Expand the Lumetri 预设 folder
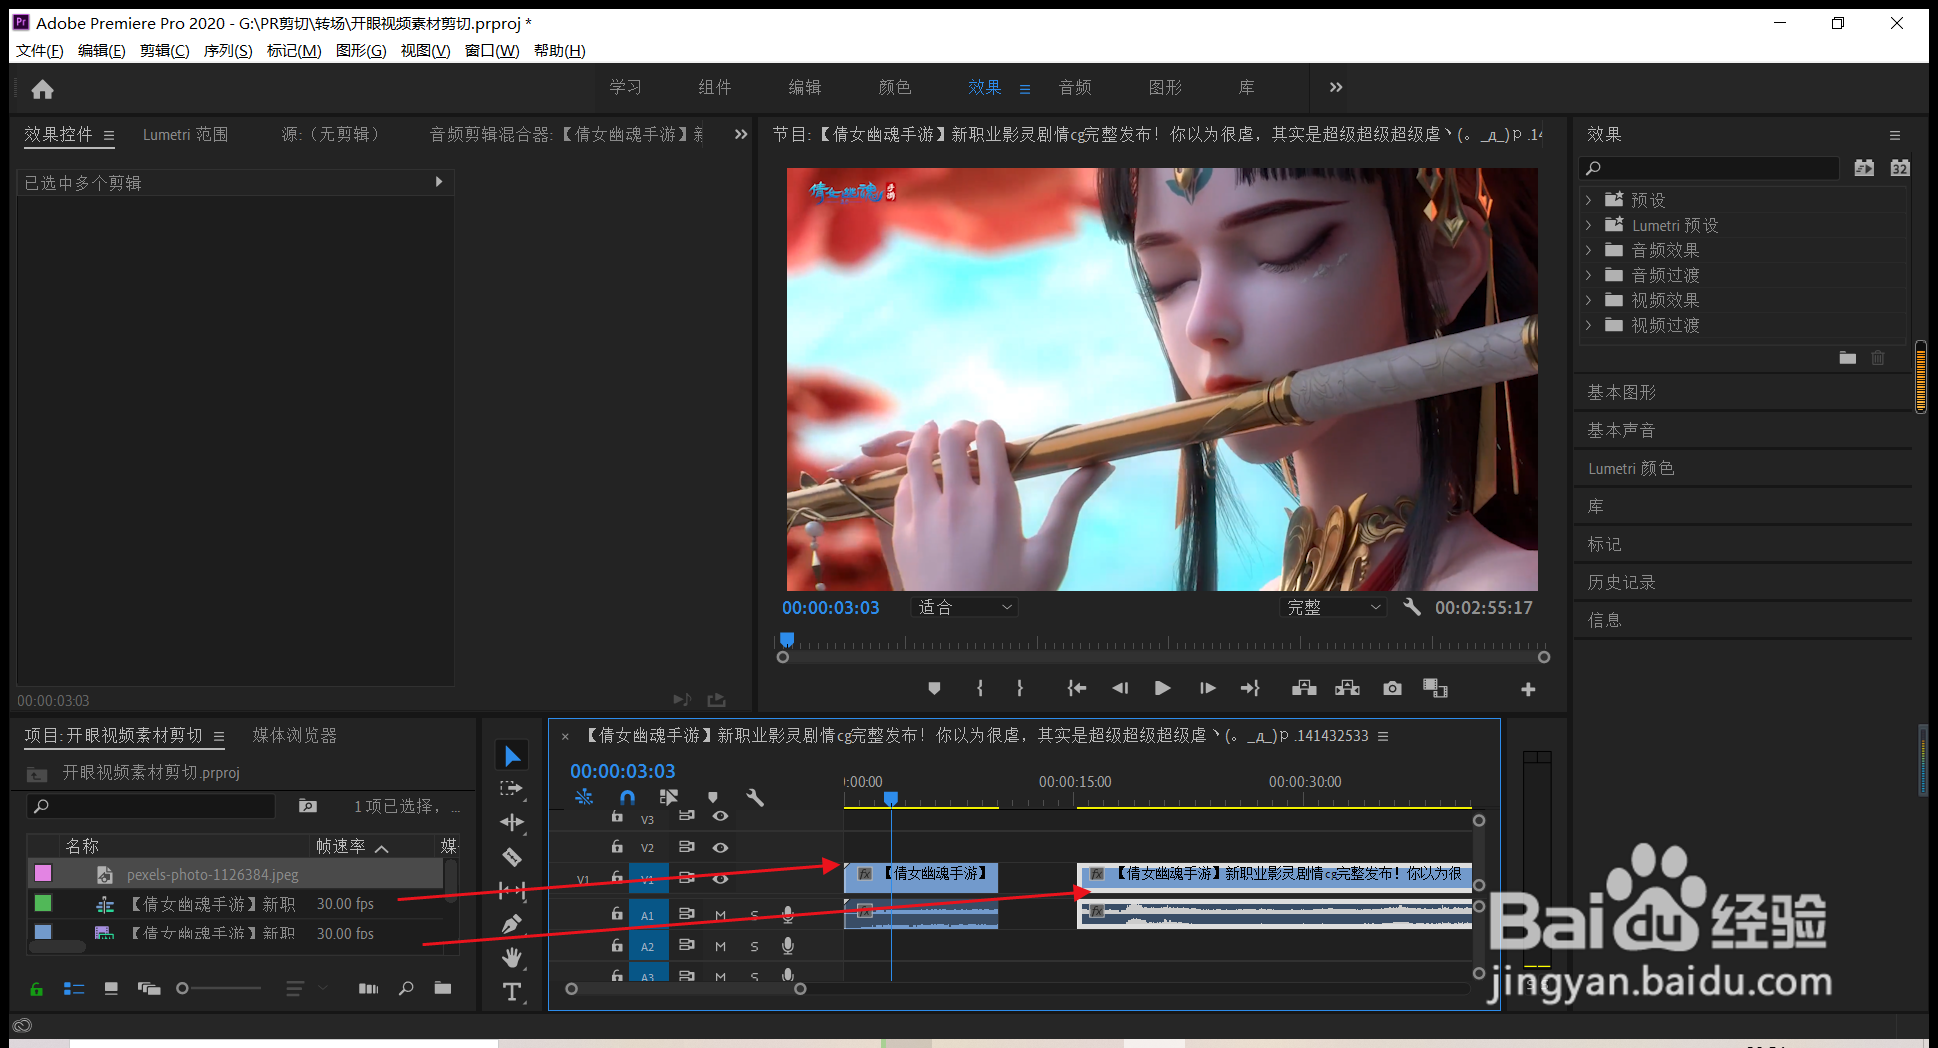This screenshot has width=1938, height=1048. [1588, 225]
